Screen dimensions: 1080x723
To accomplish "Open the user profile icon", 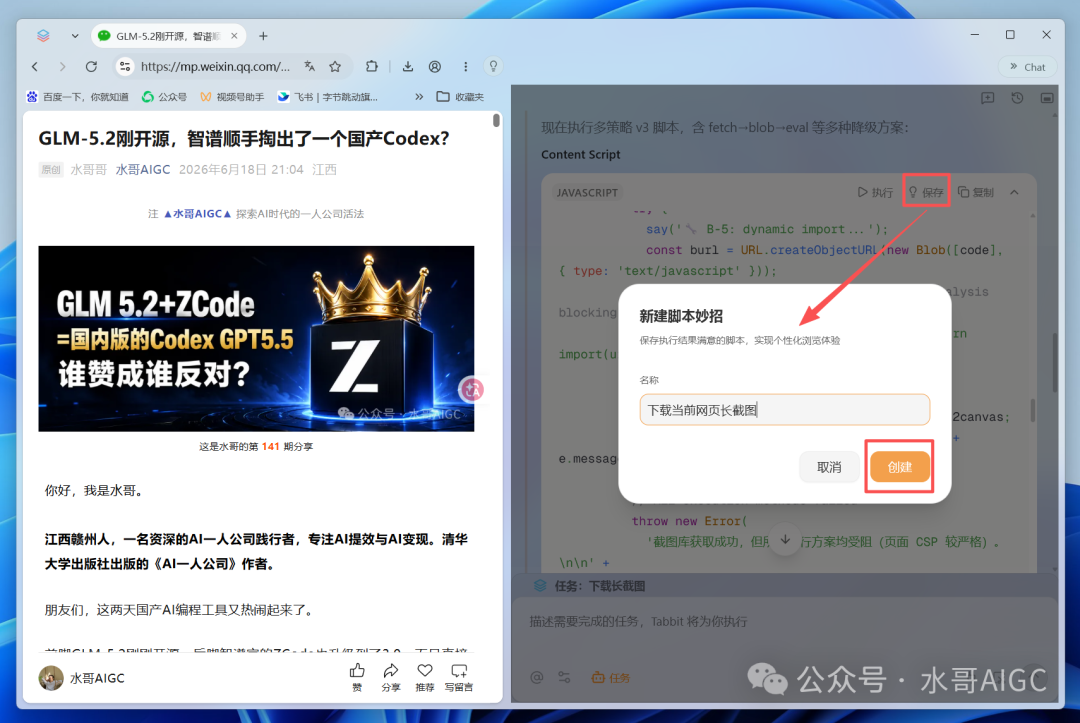I will pos(435,67).
